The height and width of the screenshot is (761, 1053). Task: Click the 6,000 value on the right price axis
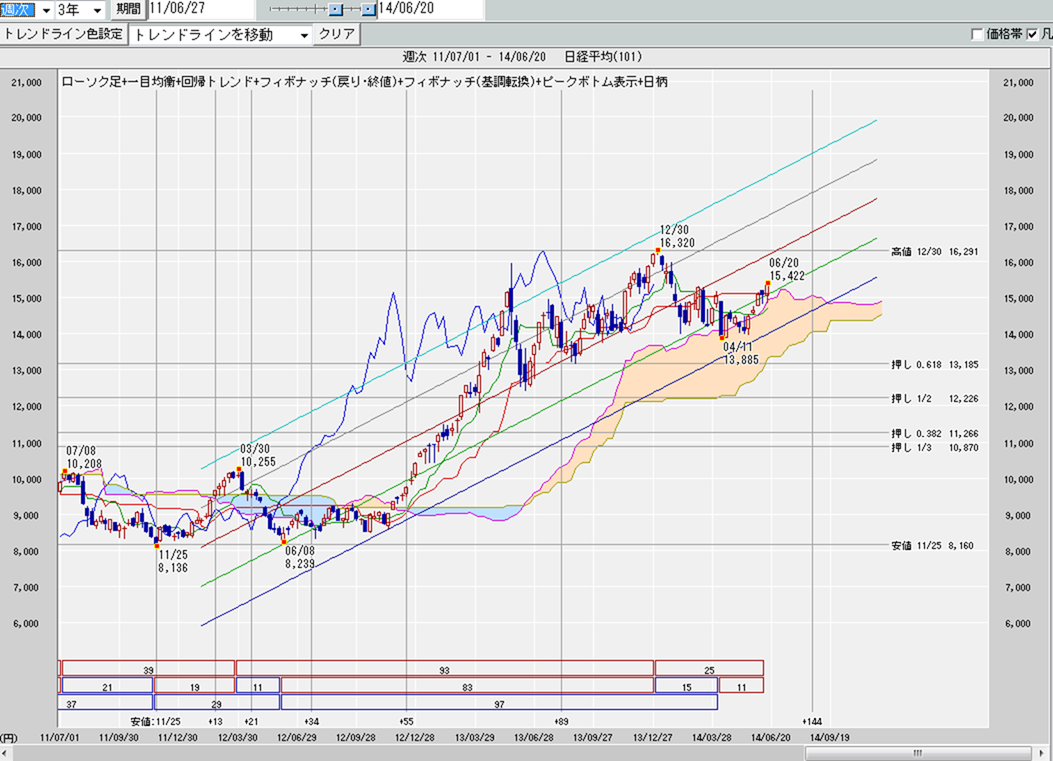coord(1018,624)
